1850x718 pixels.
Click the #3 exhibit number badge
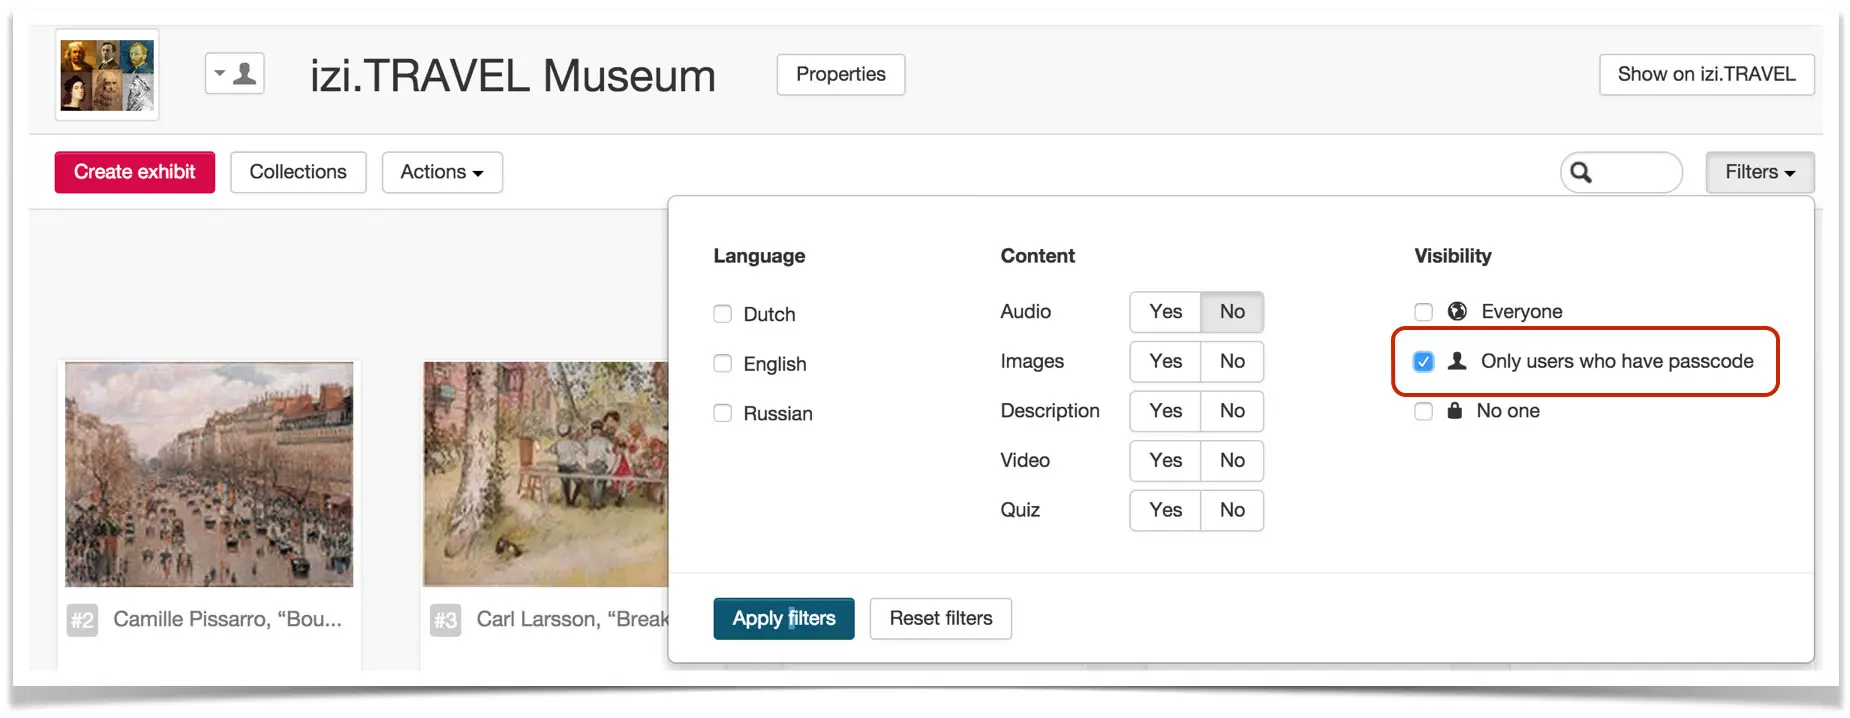[x=445, y=620]
